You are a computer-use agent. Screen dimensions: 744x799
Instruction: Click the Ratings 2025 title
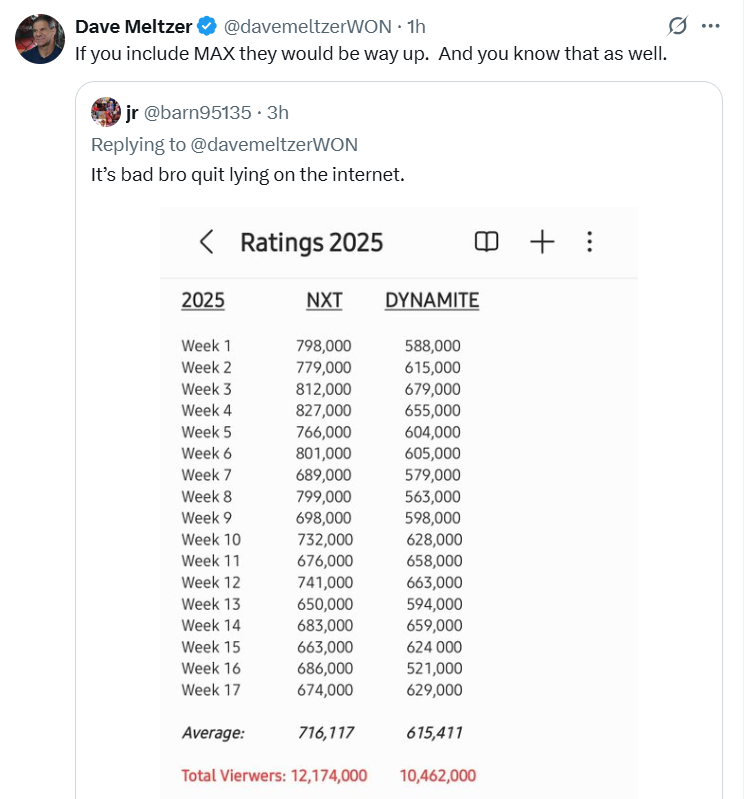tap(311, 243)
